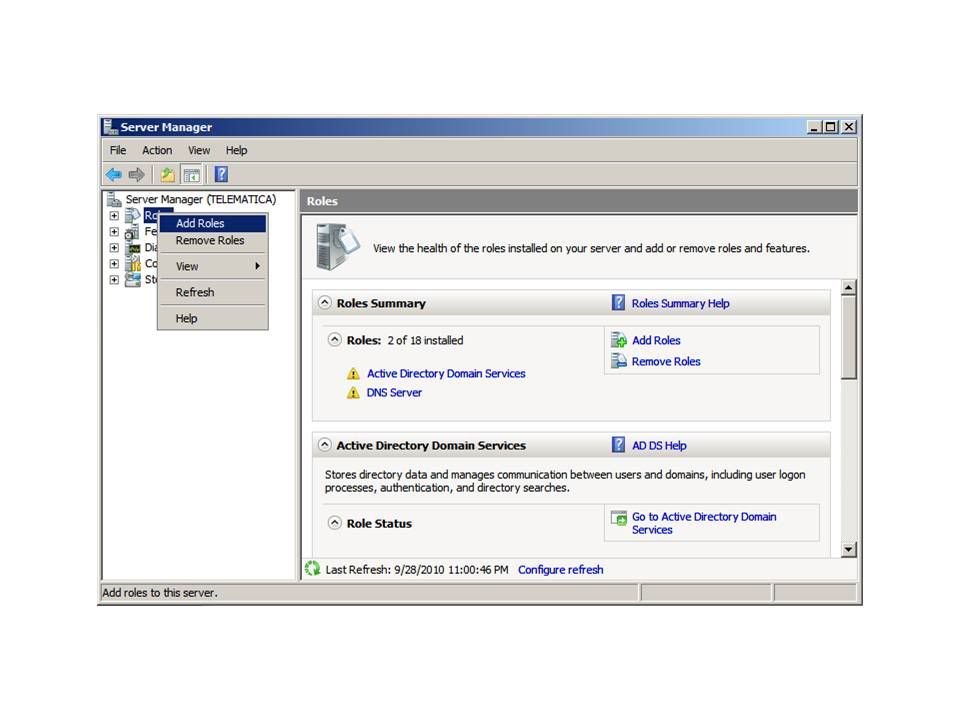This screenshot has height=720, width=960.
Task: Click the warning icon beside Active Directory Domain Services
Action: pos(353,374)
